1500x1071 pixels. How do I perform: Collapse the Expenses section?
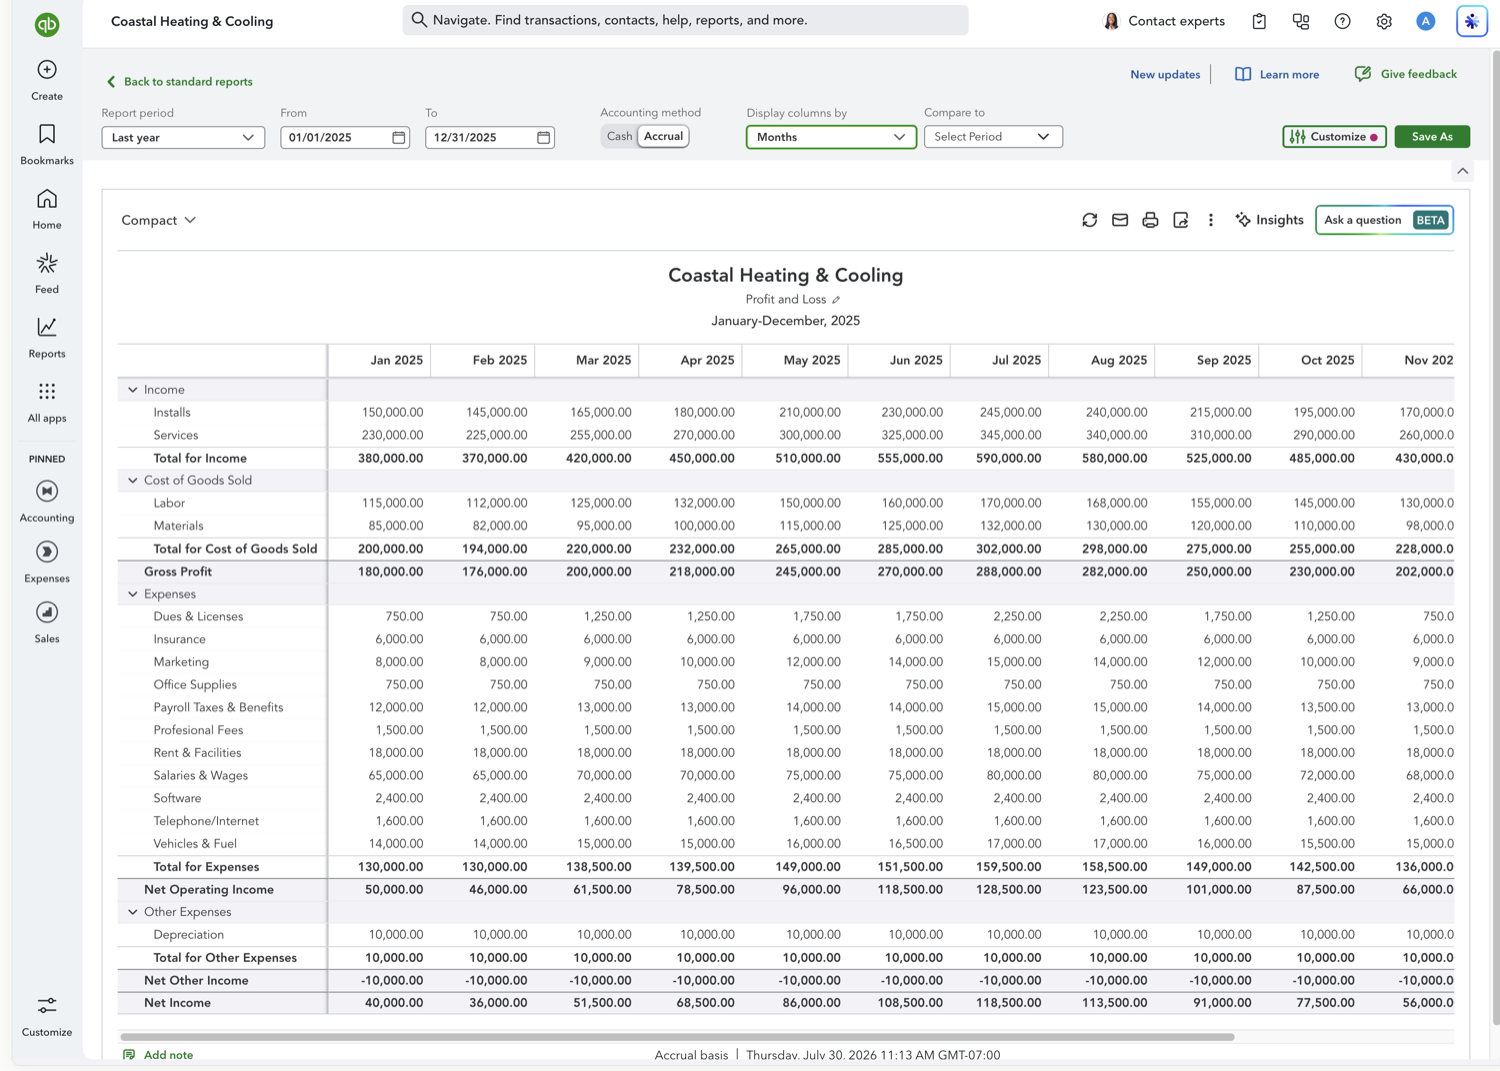pos(133,594)
